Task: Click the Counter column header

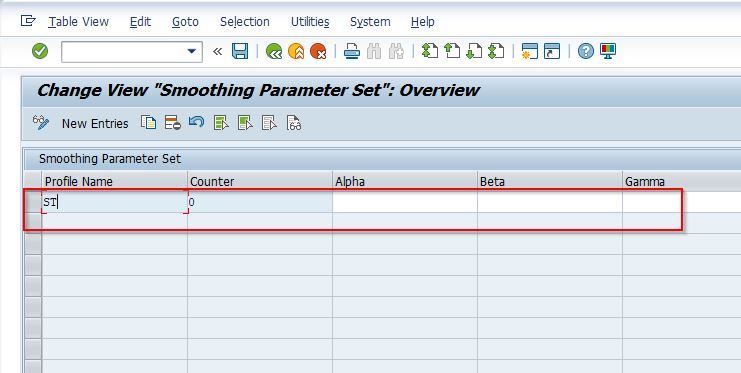Action: coord(260,182)
